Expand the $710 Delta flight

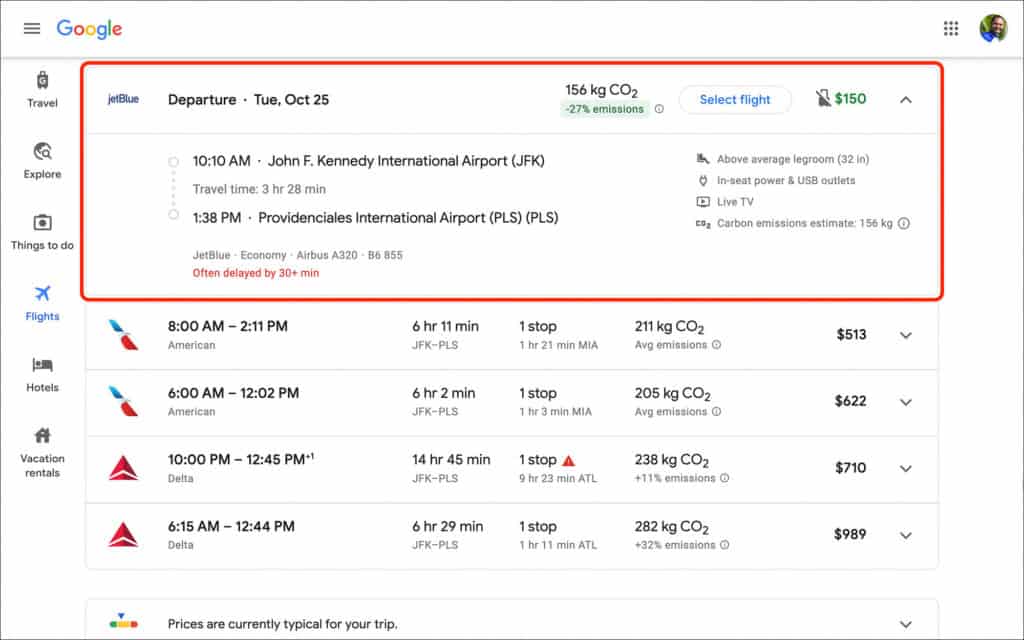pos(906,468)
